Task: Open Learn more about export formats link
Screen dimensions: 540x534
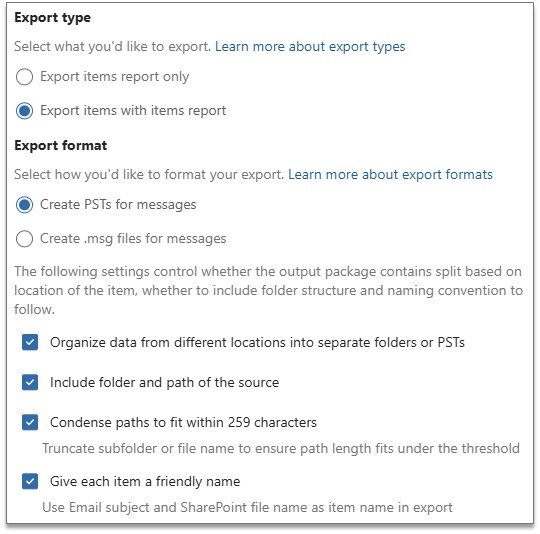Action: pyautogui.click(x=390, y=175)
